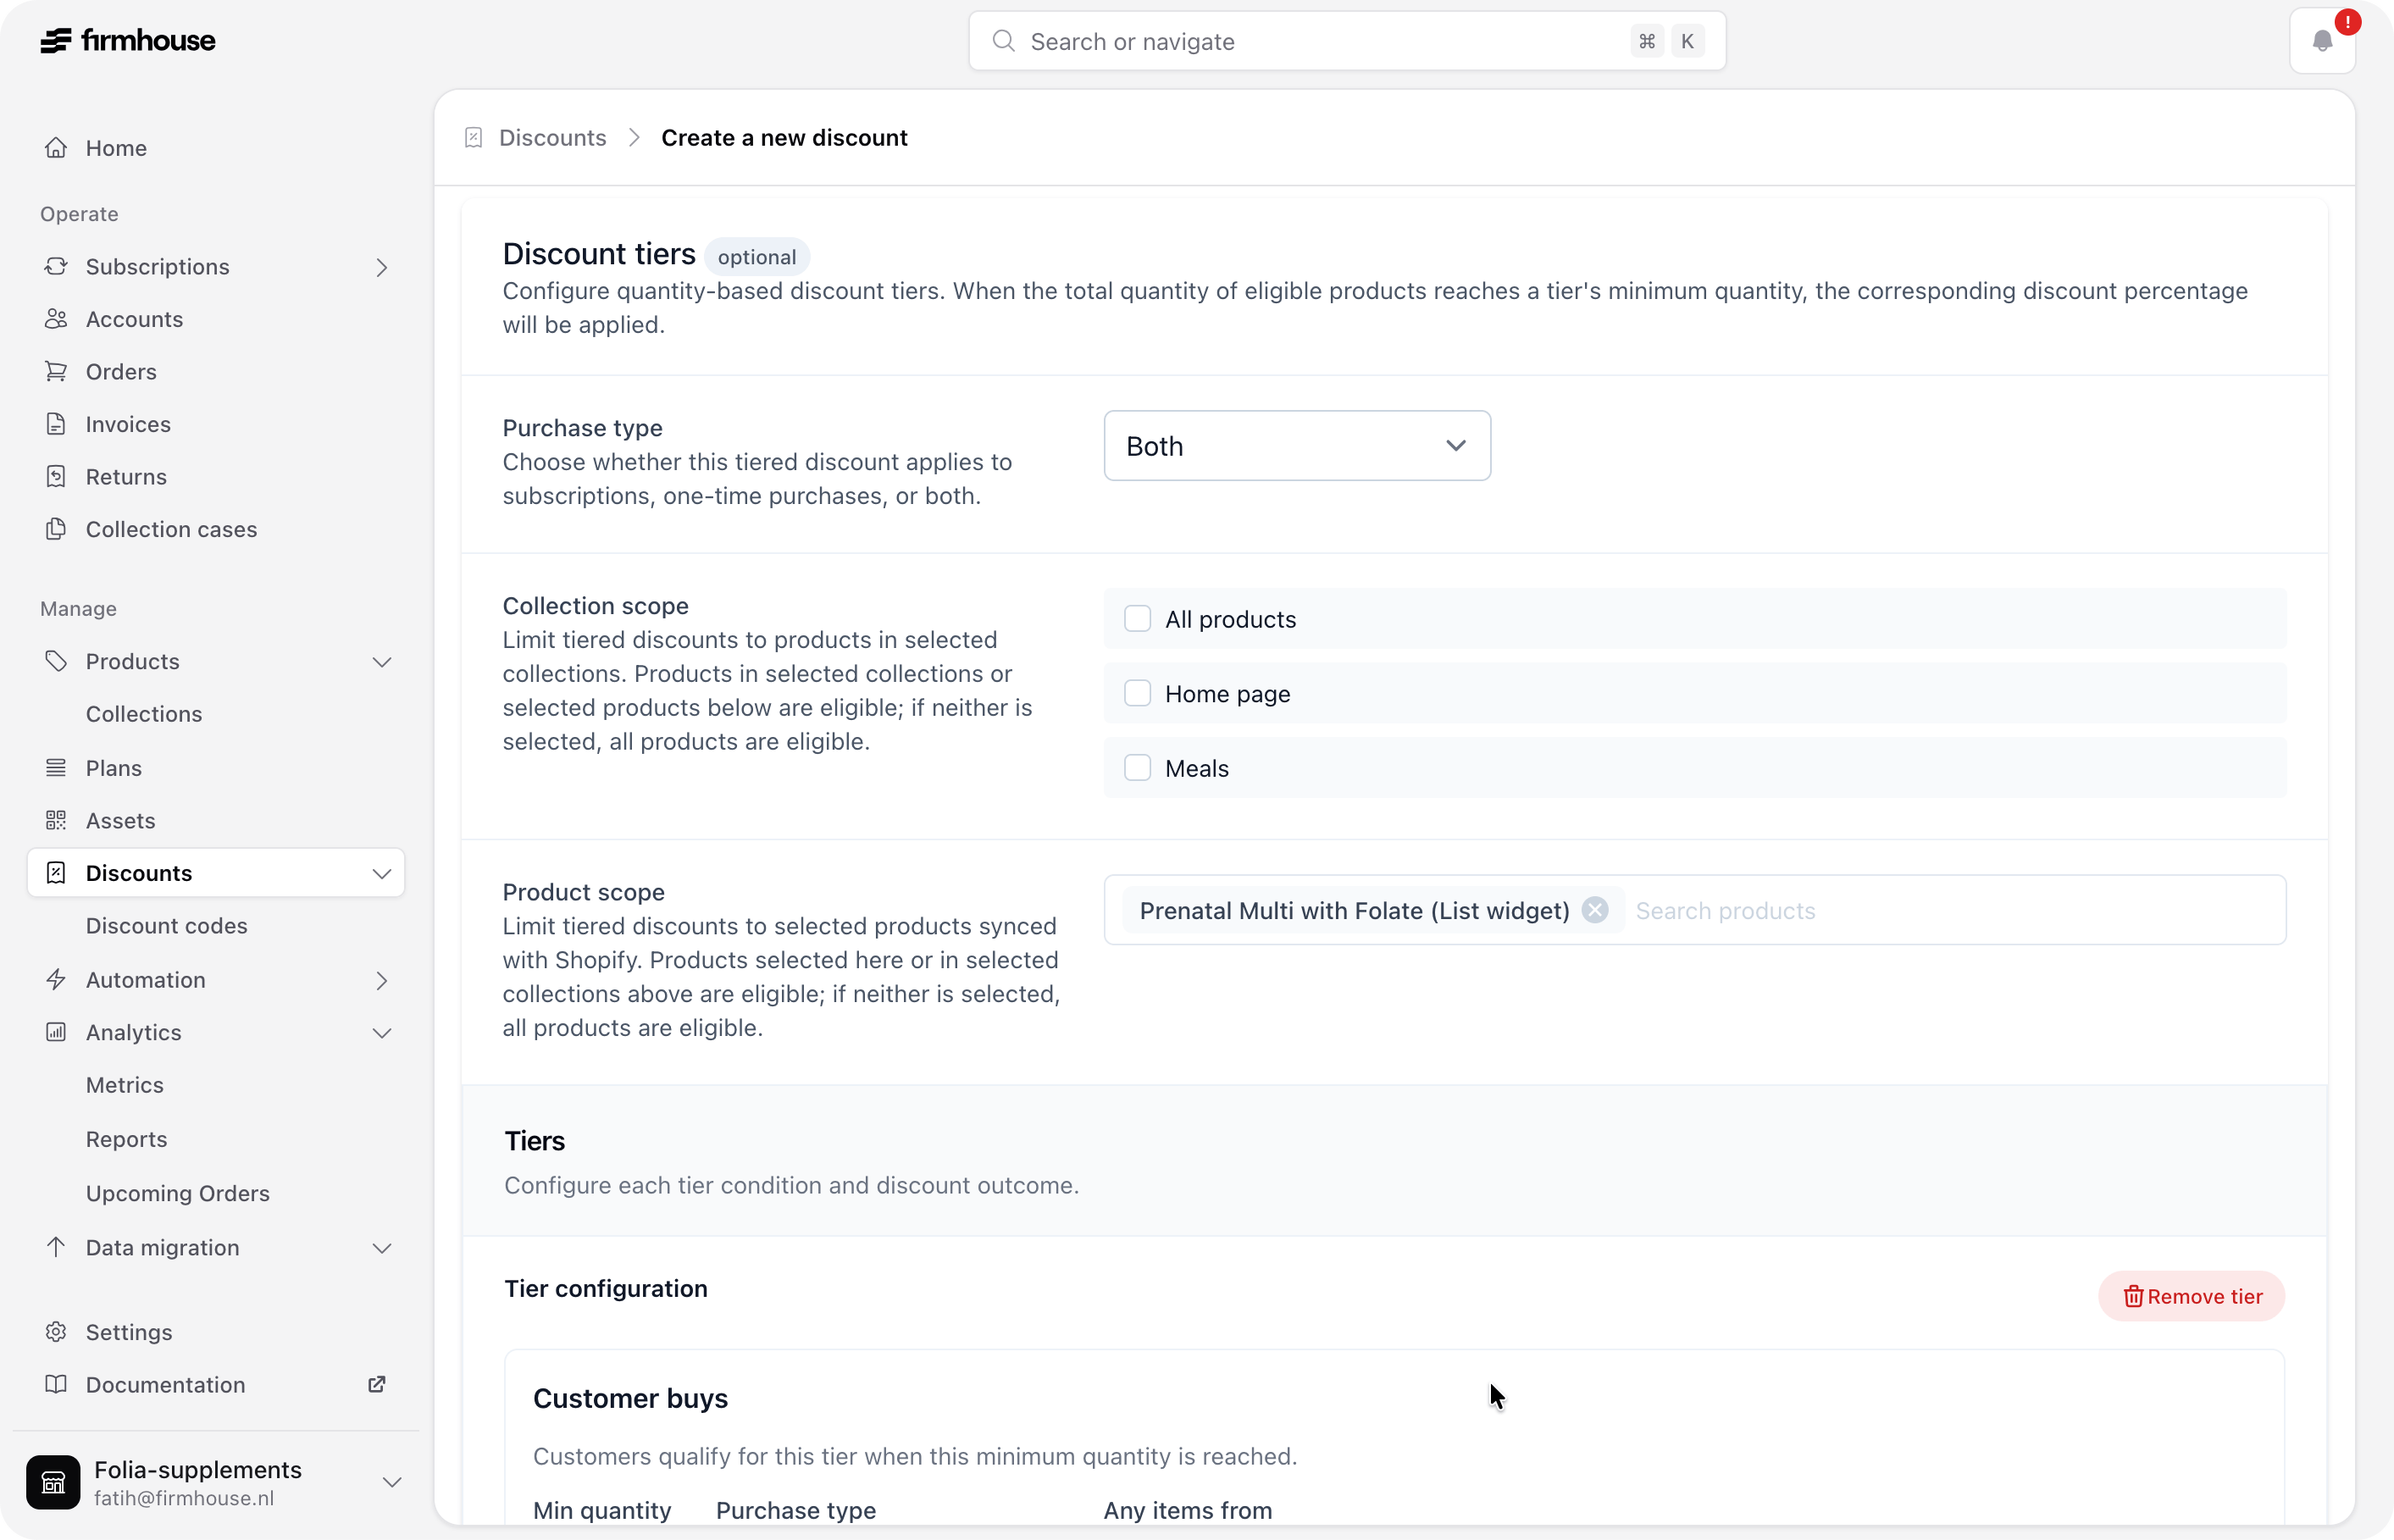Expand the Automation submenu chevron

[x=382, y=980]
